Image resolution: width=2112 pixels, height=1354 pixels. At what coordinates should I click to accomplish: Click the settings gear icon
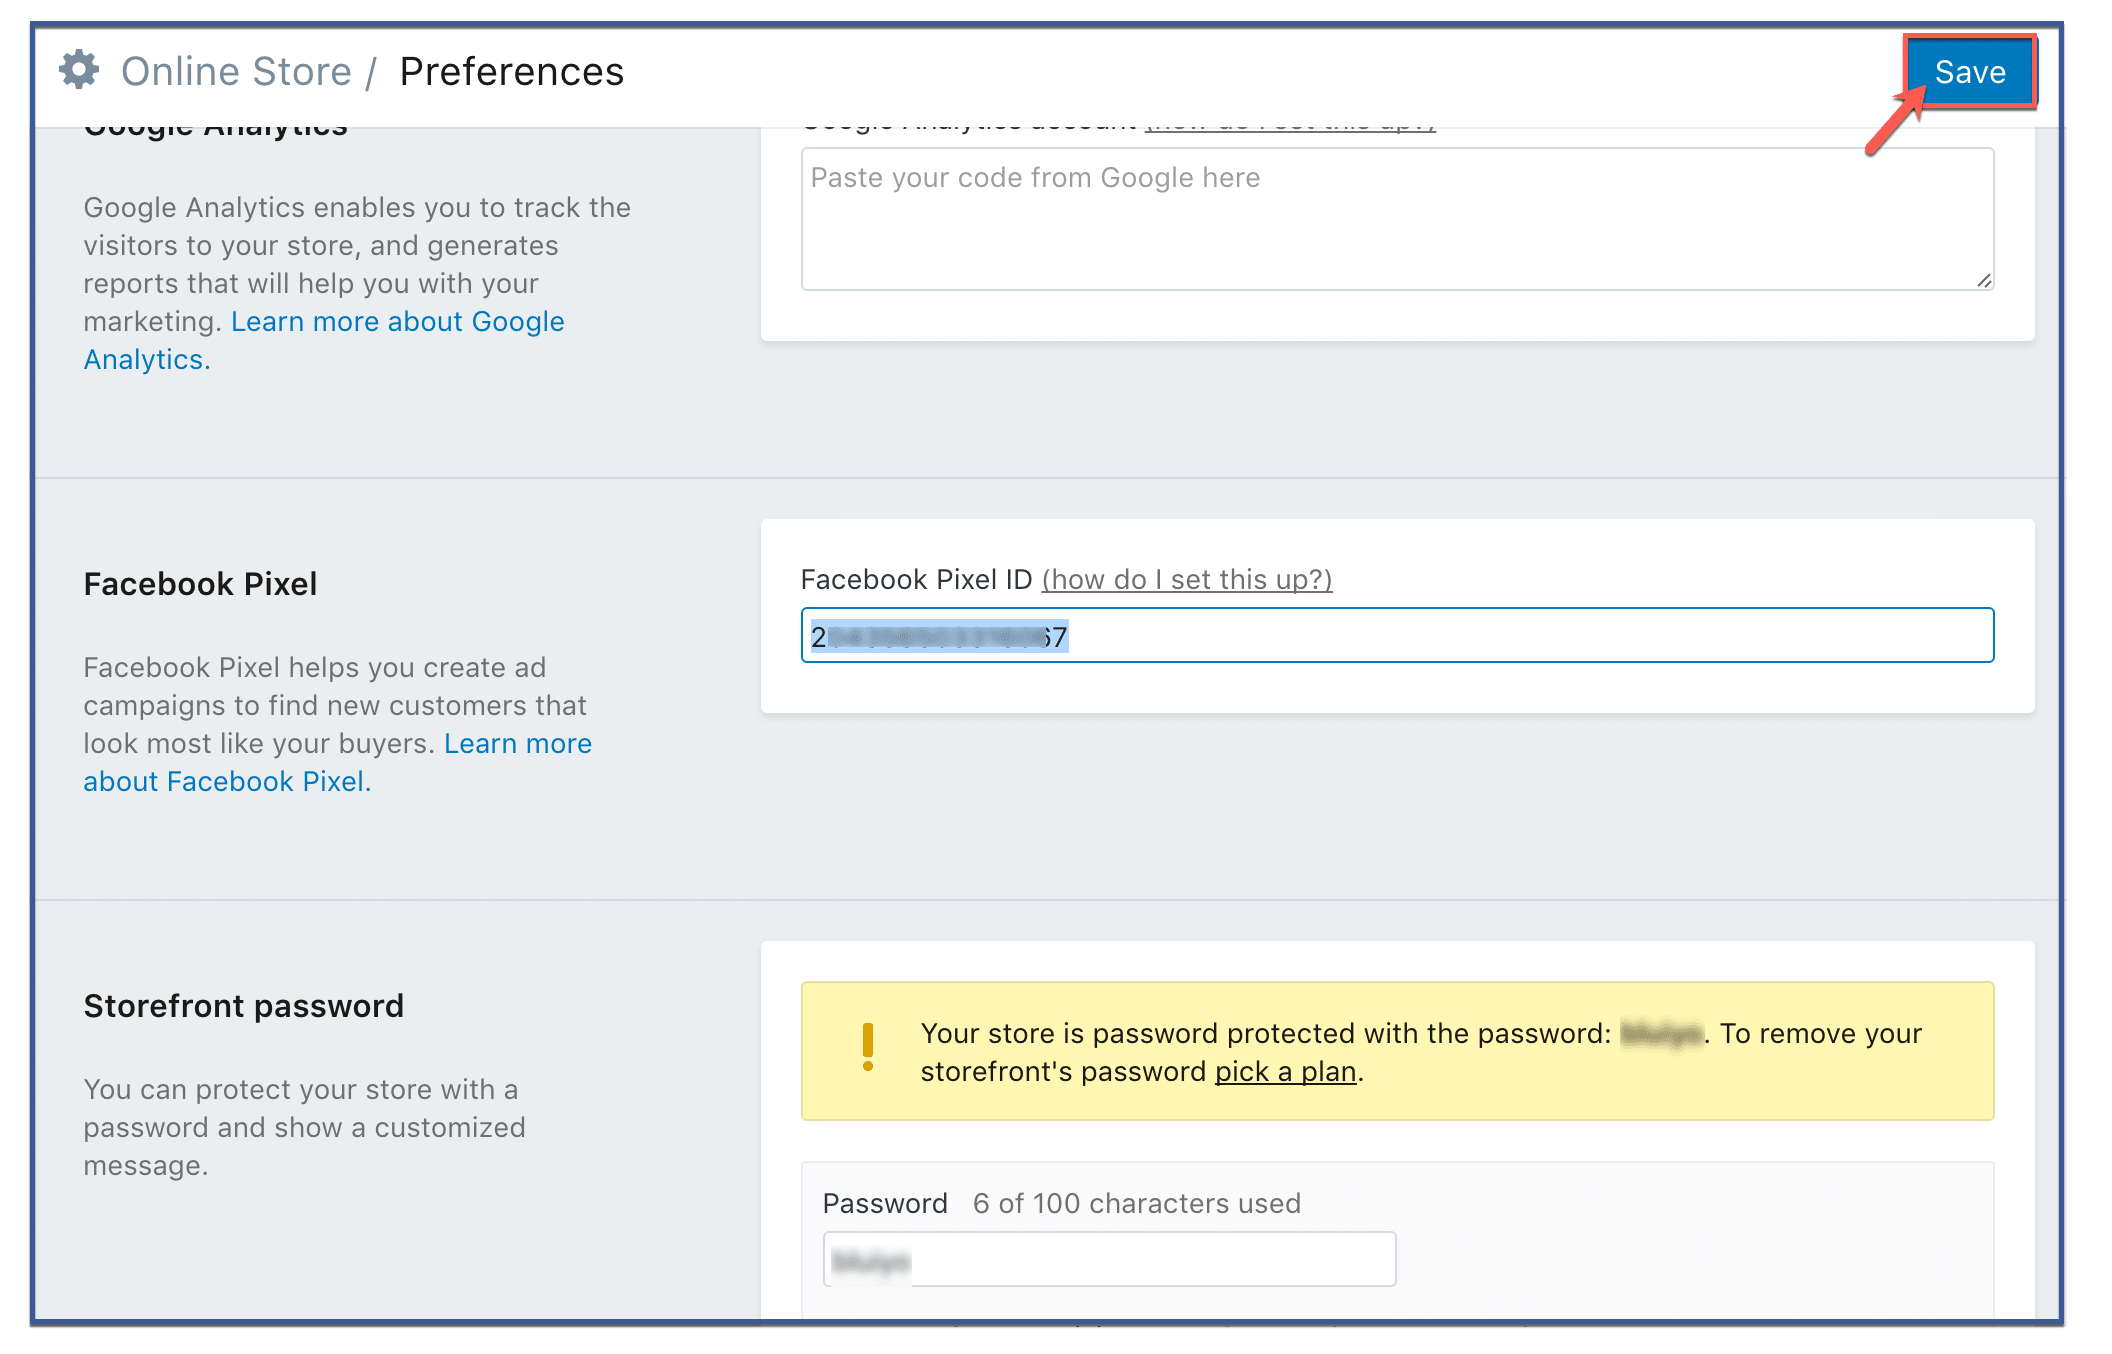(x=79, y=70)
